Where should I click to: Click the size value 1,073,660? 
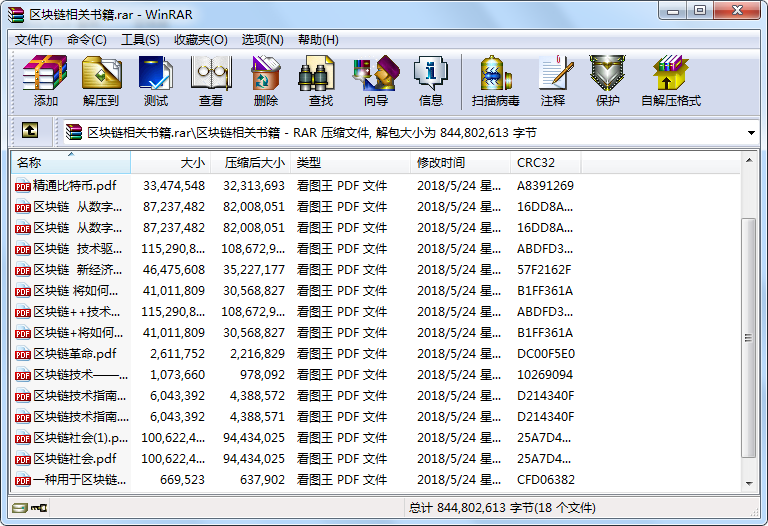[177, 375]
